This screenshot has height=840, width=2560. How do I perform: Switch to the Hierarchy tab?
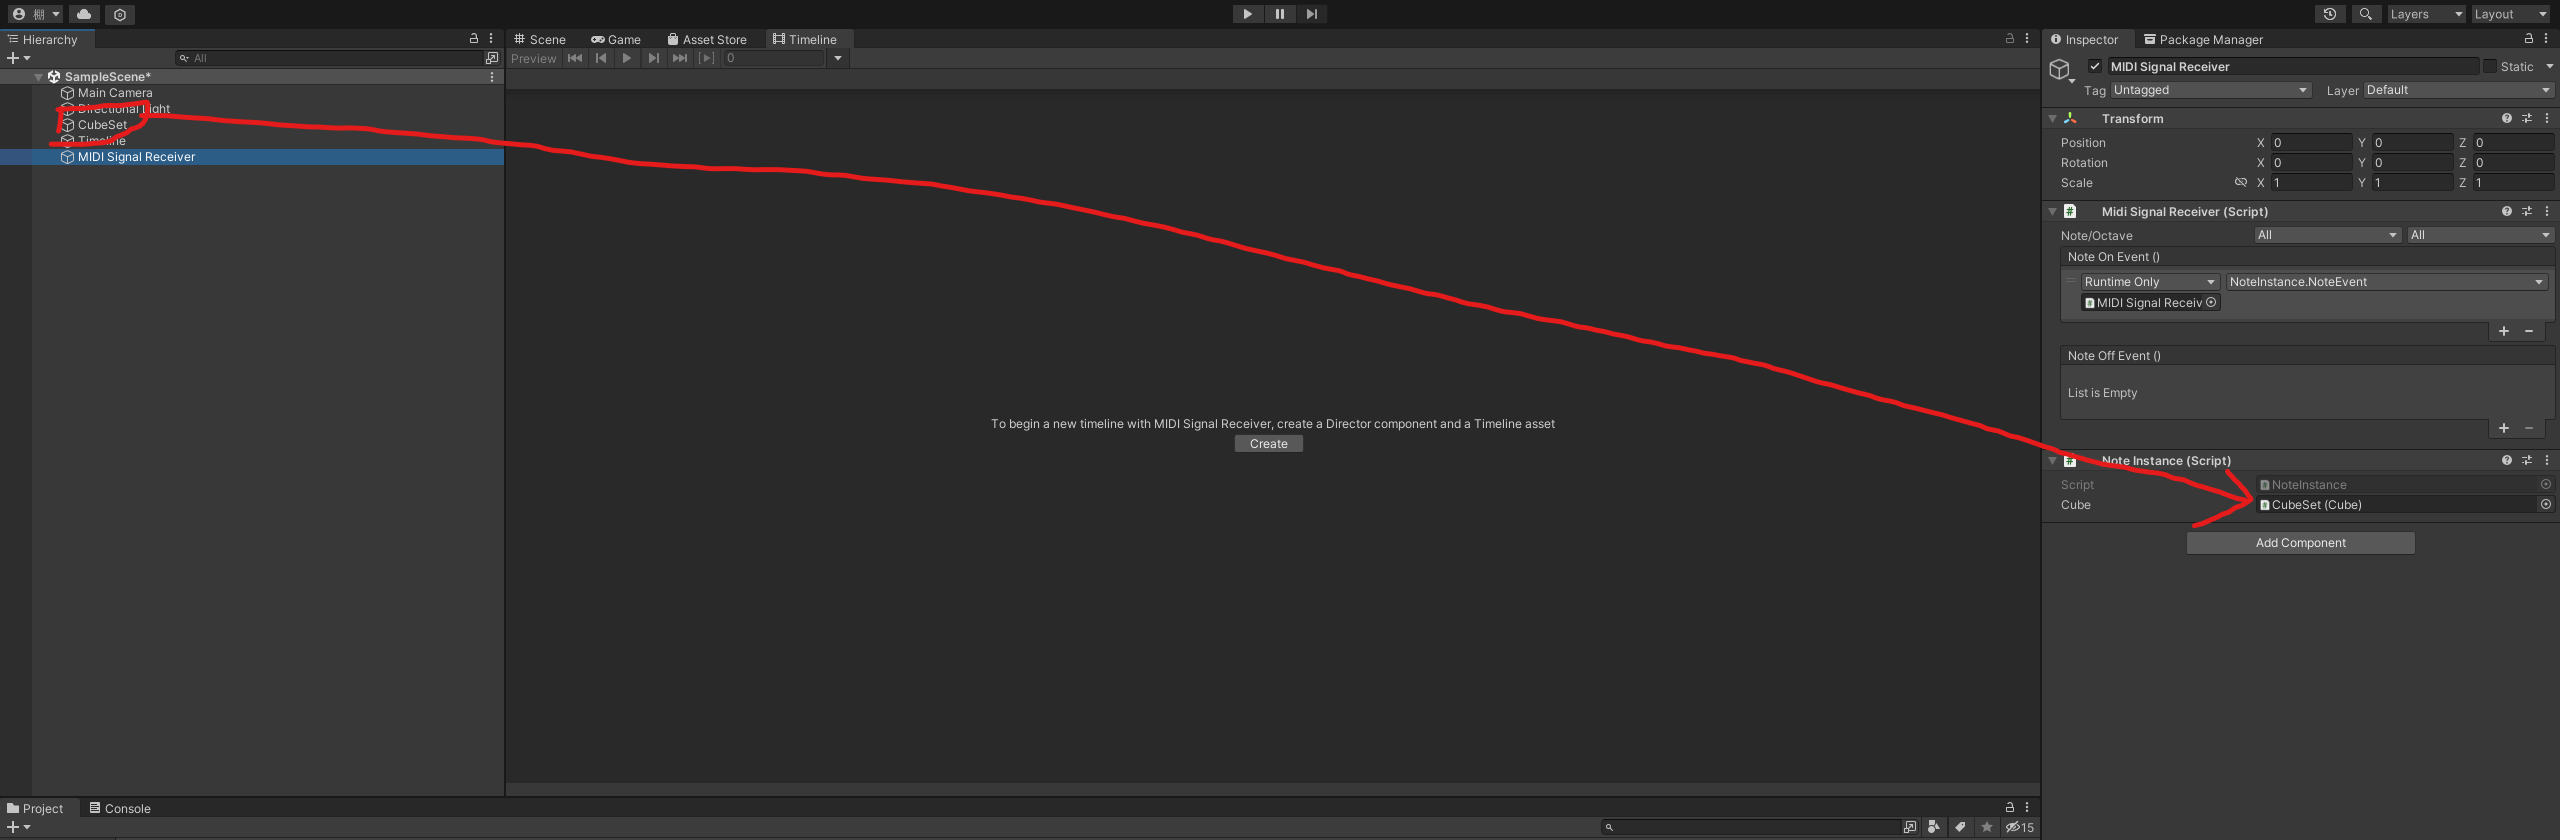pyautogui.click(x=48, y=39)
